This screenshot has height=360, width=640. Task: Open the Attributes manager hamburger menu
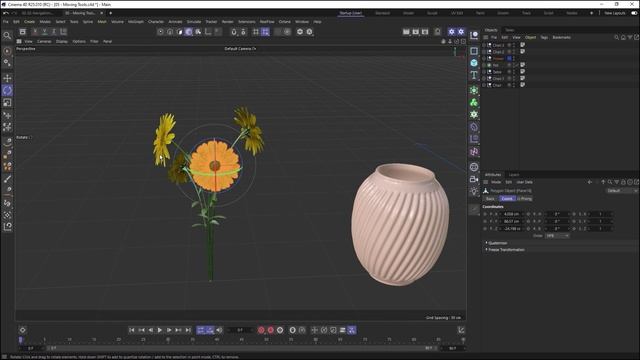tap(485, 182)
